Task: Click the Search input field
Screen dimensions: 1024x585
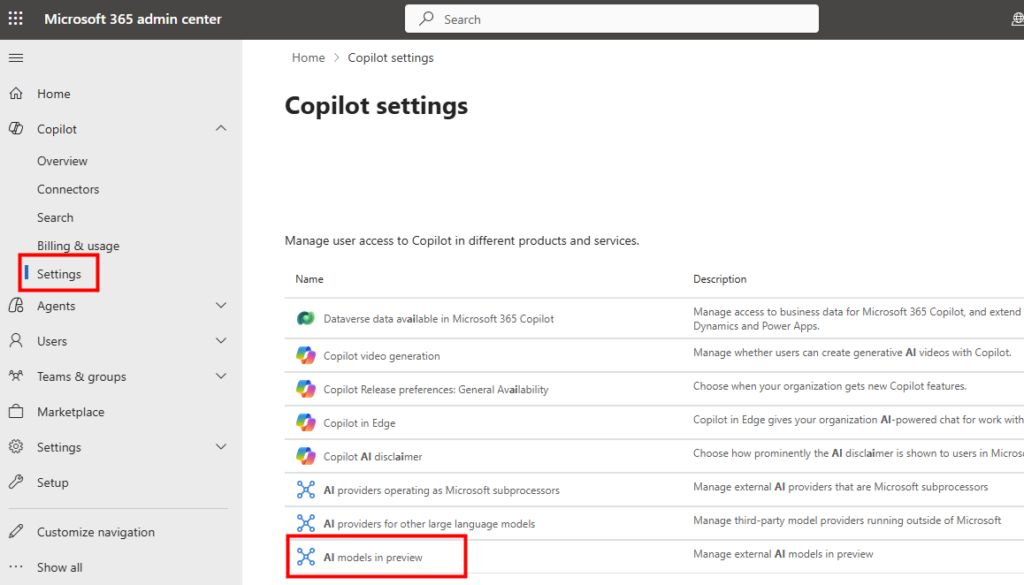Action: coord(611,19)
